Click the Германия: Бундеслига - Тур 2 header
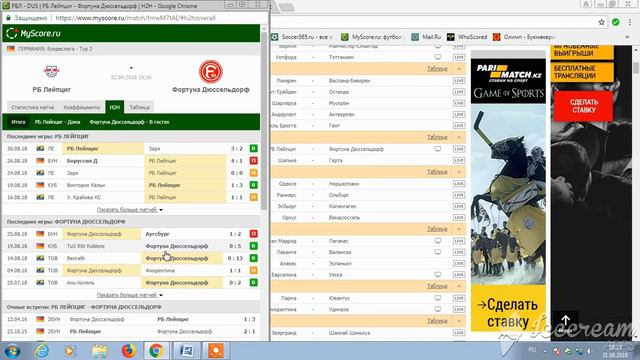The height and width of the screenshot is (360, 640). pos(55,49)
